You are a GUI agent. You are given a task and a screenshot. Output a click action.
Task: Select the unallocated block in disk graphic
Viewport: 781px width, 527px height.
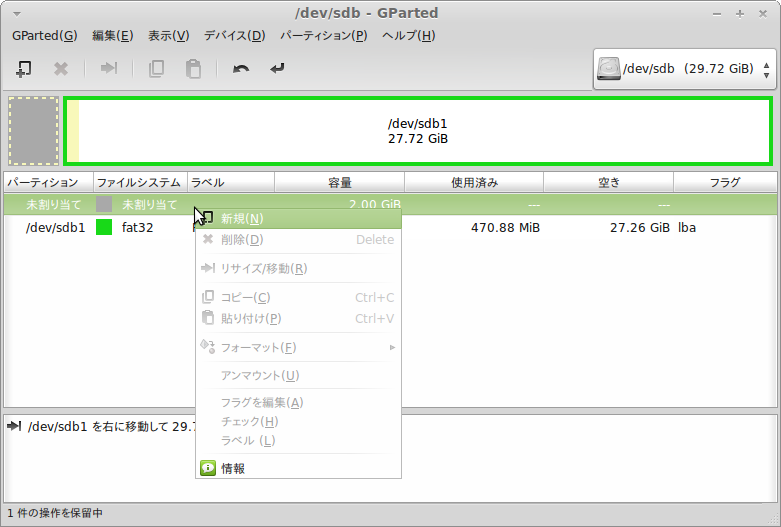click(34, 132)
